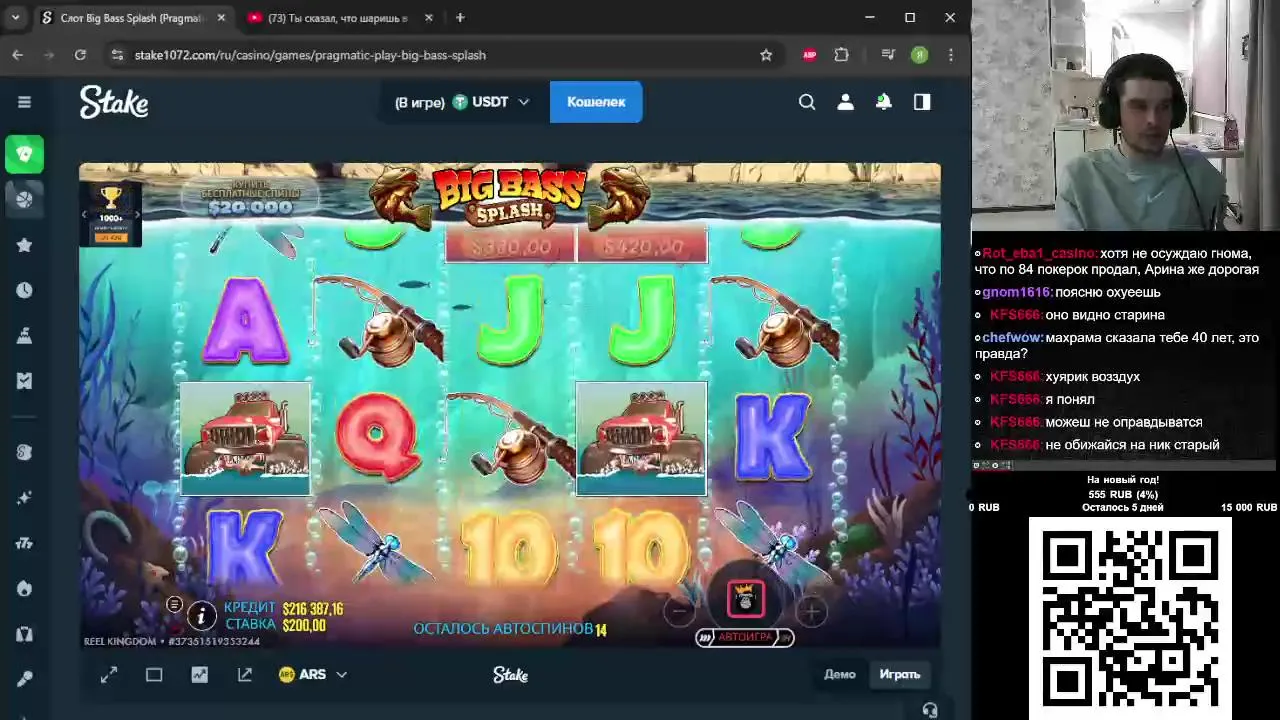Open the small game menu icon beside info

pos(174,605)
